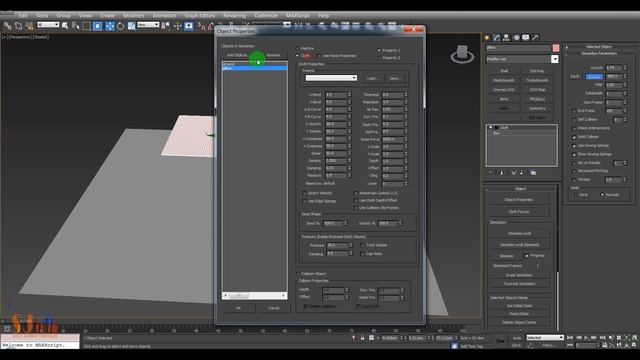The height and width of the screenshot is (360, 640).
Task: Toggle the Solid Collision checkbox
Action: pyautogui.click(x=574, y=137)
